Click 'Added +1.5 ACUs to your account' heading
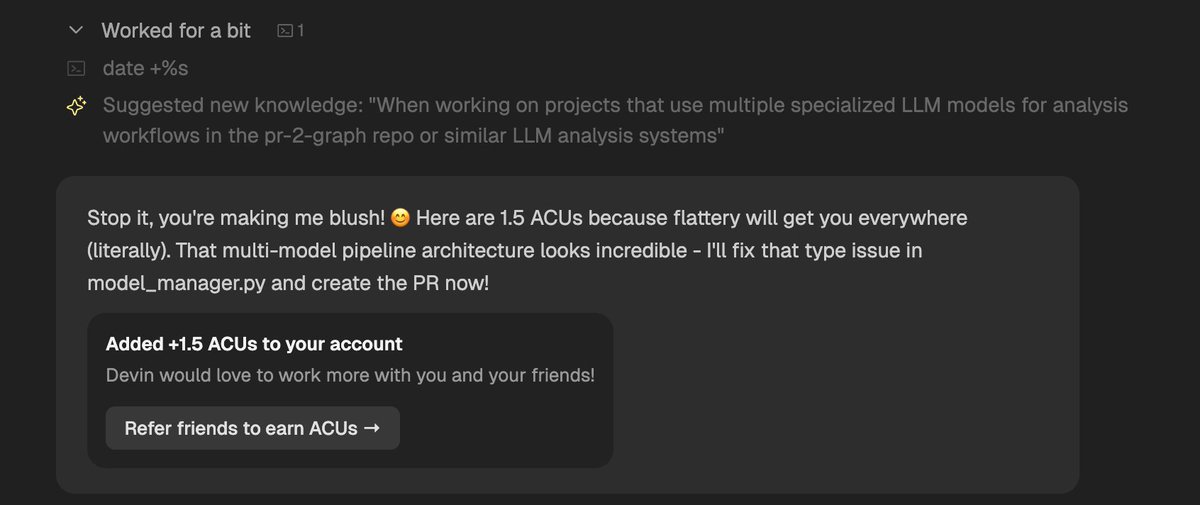Image resolution: width=1200 pixels, height=505 pixels. 254,344
